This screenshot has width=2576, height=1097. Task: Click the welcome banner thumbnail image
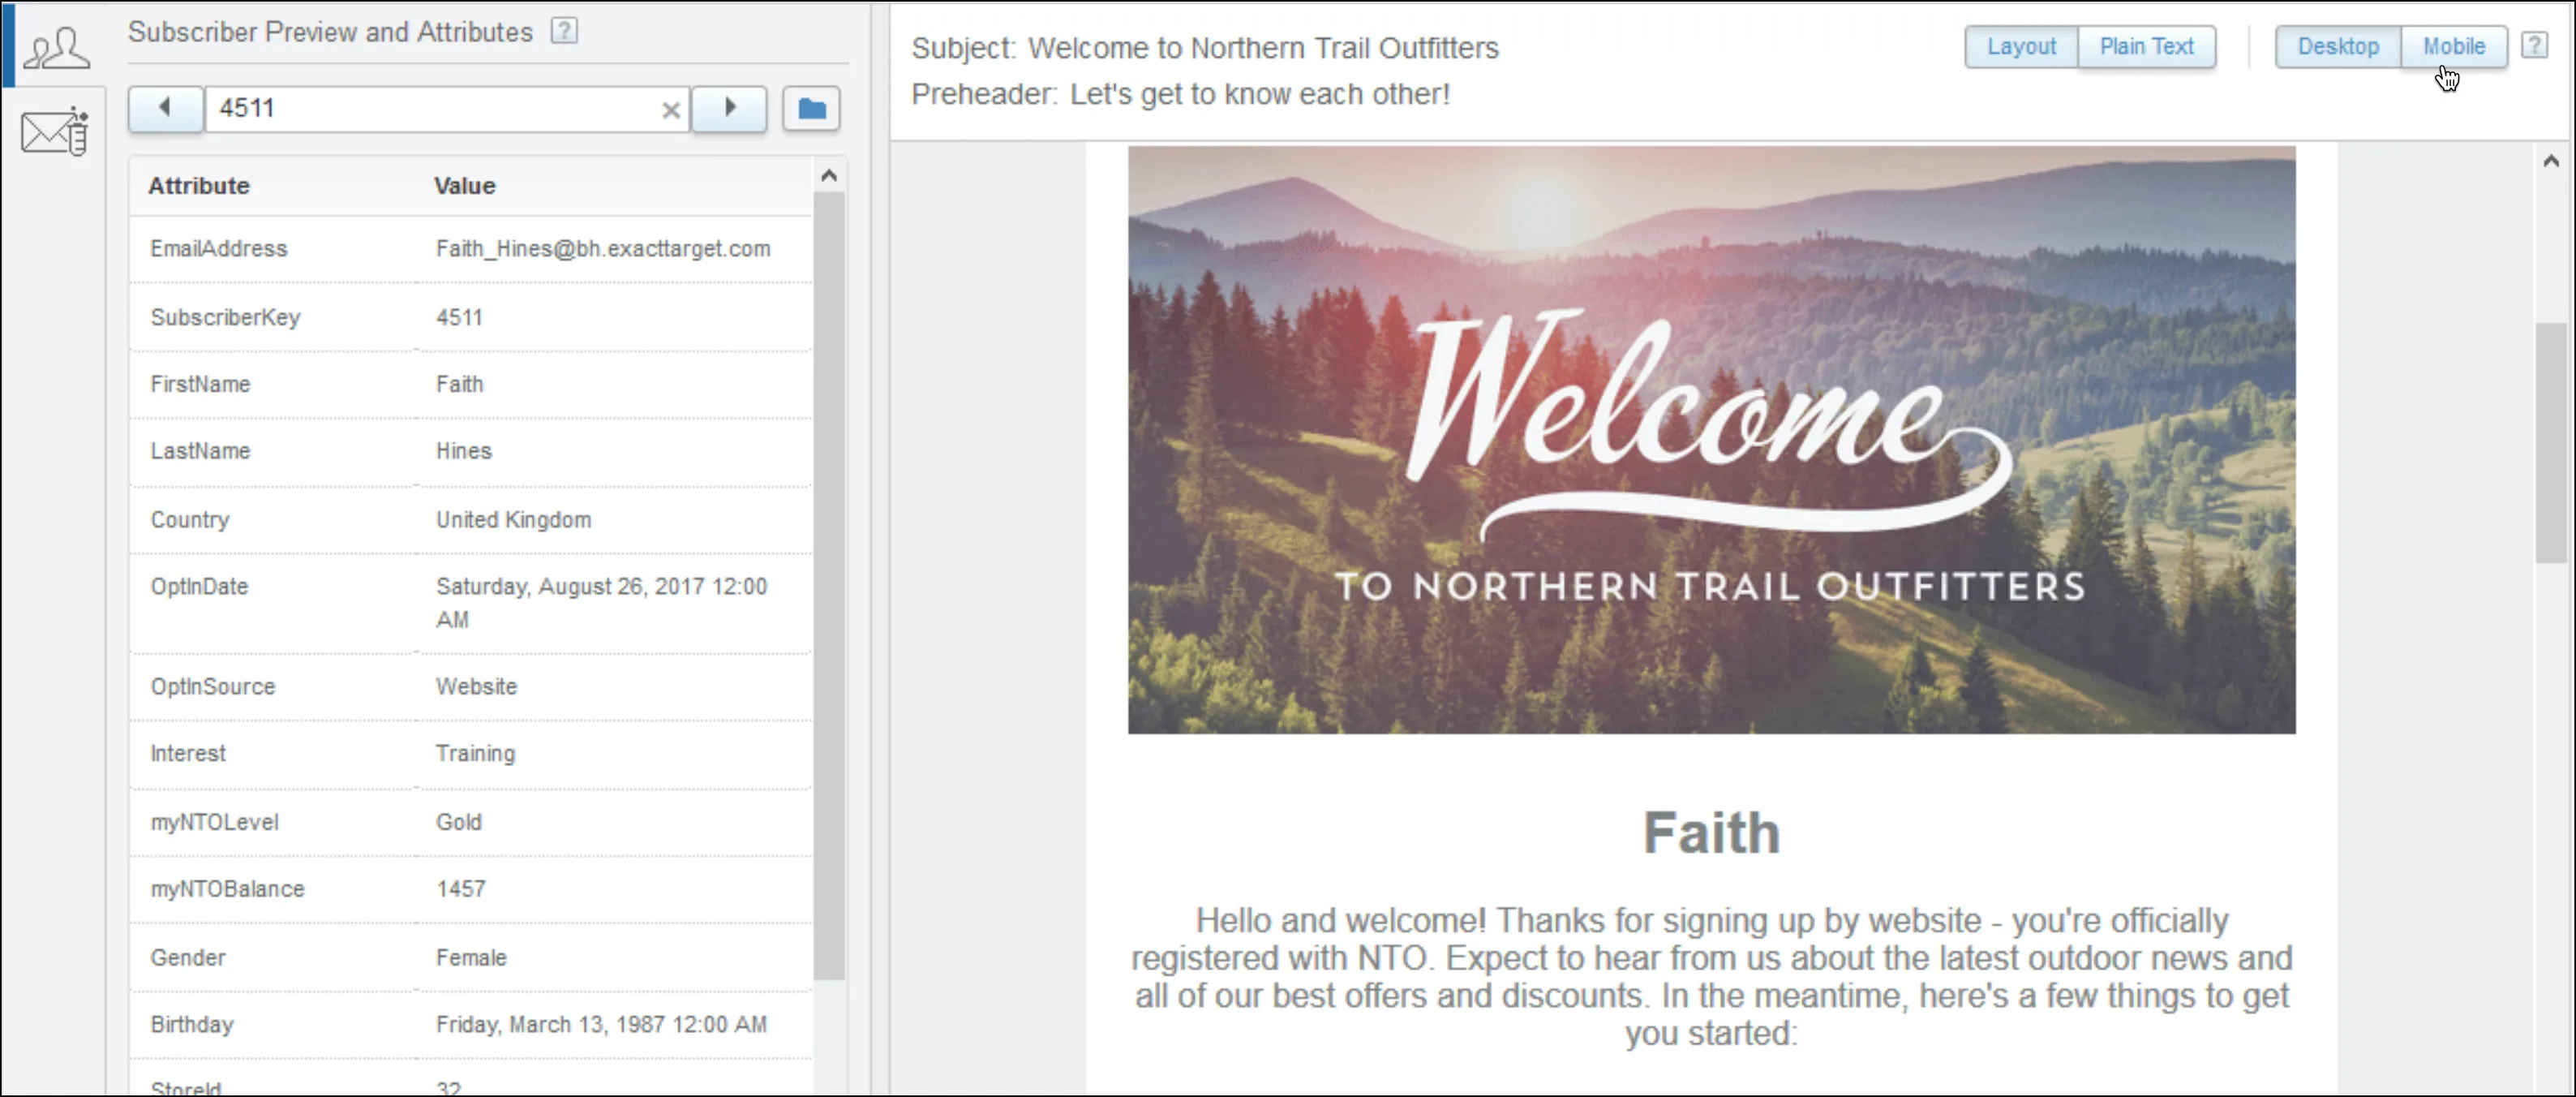coord(1712,439)
